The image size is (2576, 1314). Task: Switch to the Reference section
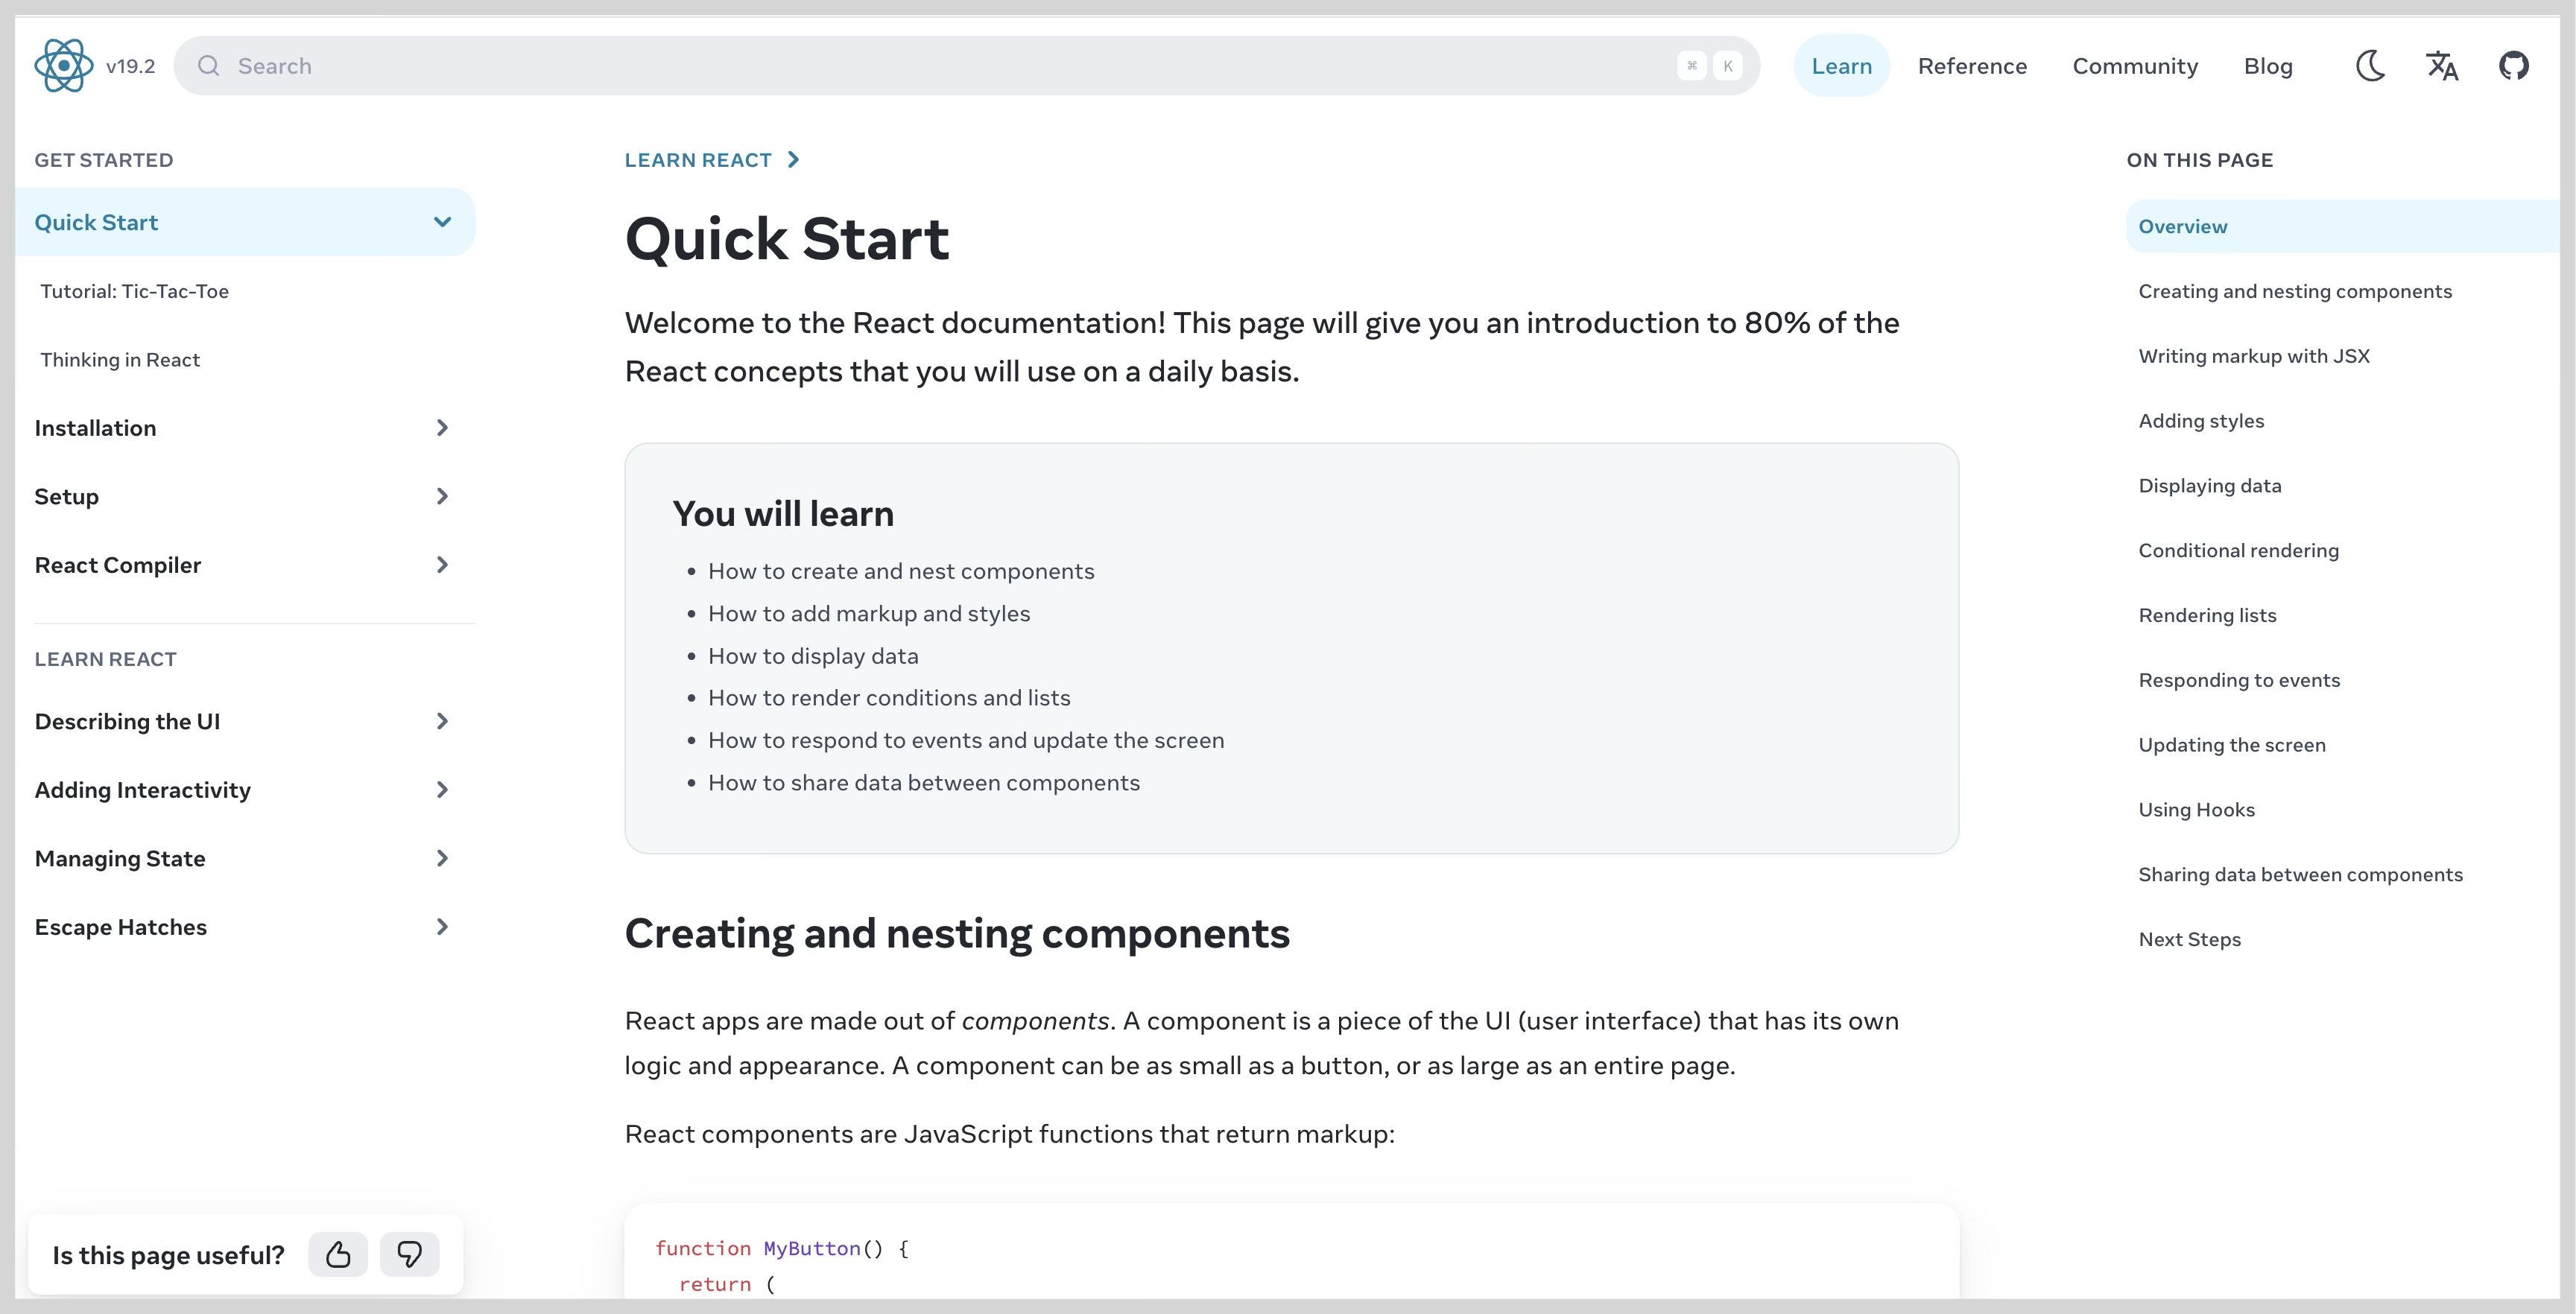click(1972, 65)
